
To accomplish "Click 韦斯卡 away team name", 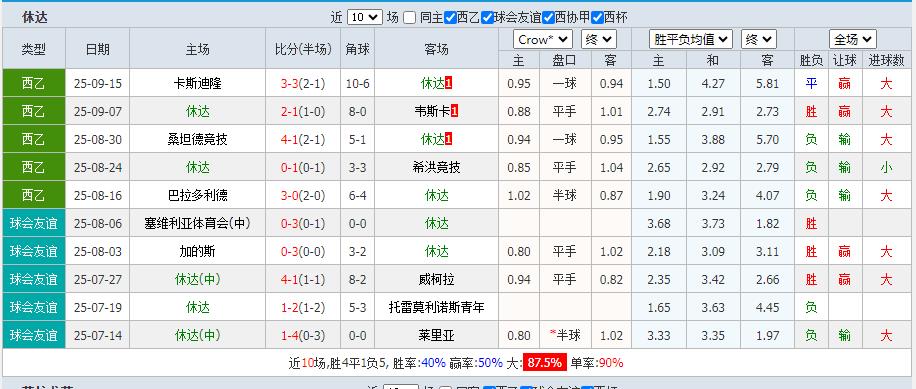I will coord(432,111).
